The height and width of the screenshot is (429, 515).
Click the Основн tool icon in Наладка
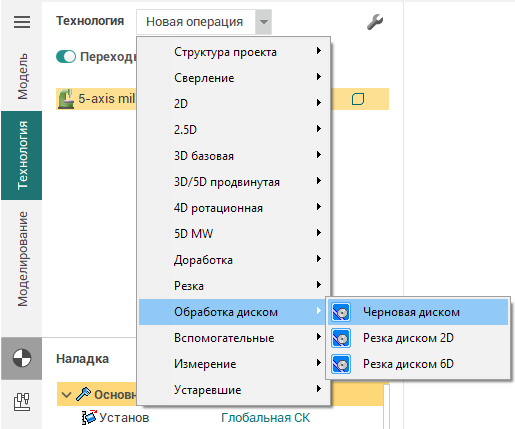coord(83,394)
